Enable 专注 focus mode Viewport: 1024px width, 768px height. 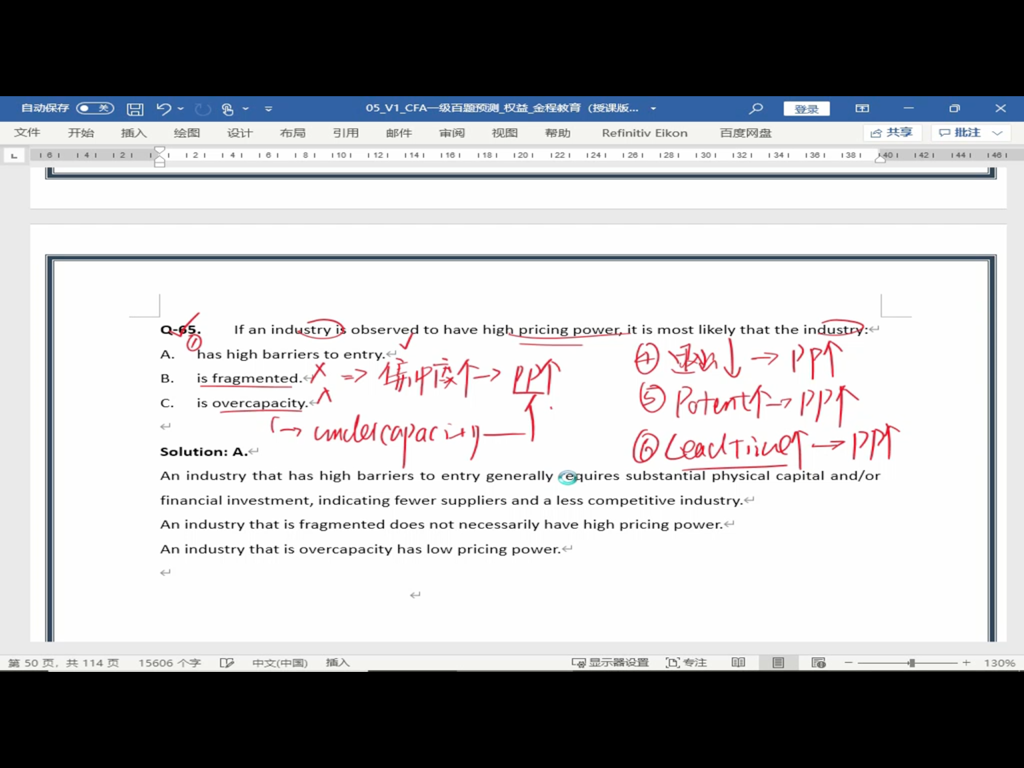pos(686,663)
